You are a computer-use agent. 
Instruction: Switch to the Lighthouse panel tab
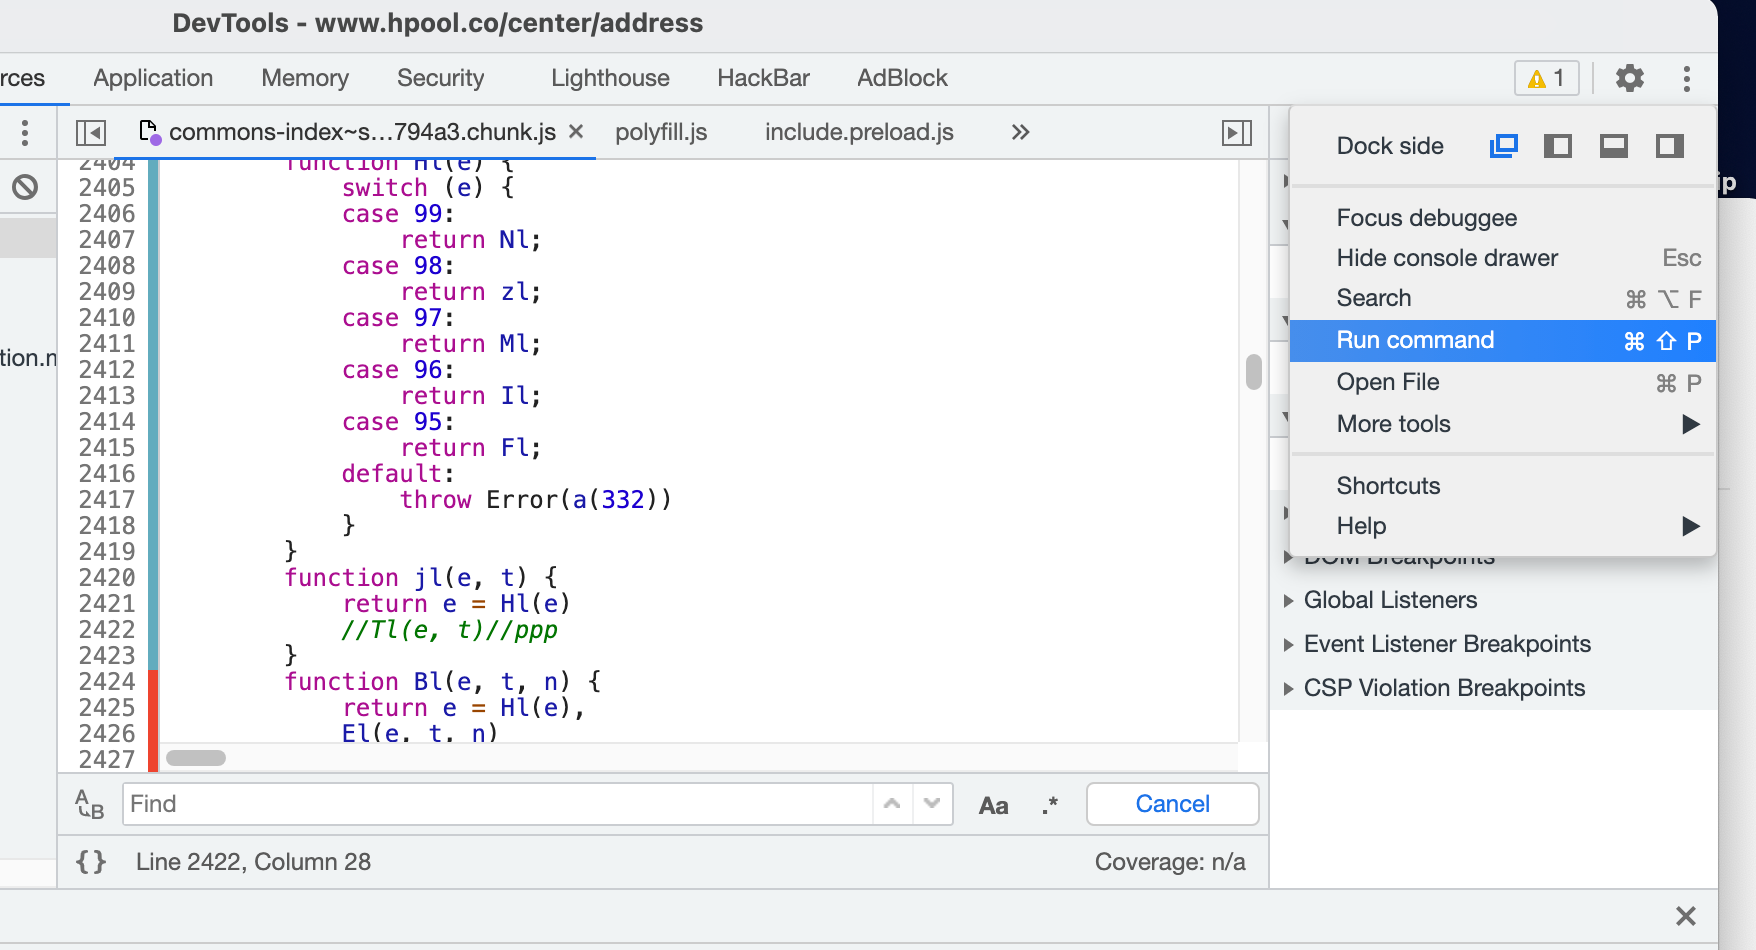610,78
